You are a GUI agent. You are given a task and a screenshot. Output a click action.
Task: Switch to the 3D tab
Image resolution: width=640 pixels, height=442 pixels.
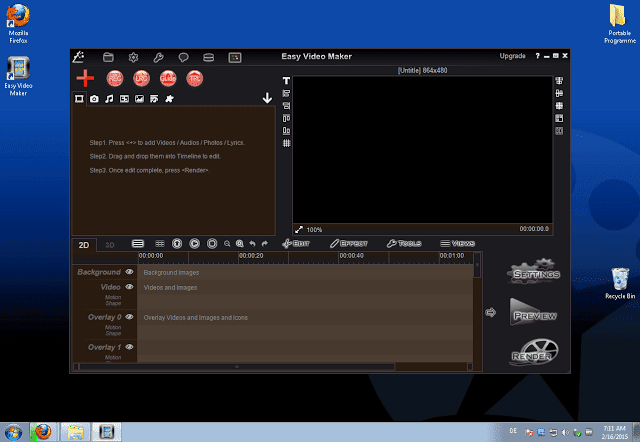(x=110, y=245)
